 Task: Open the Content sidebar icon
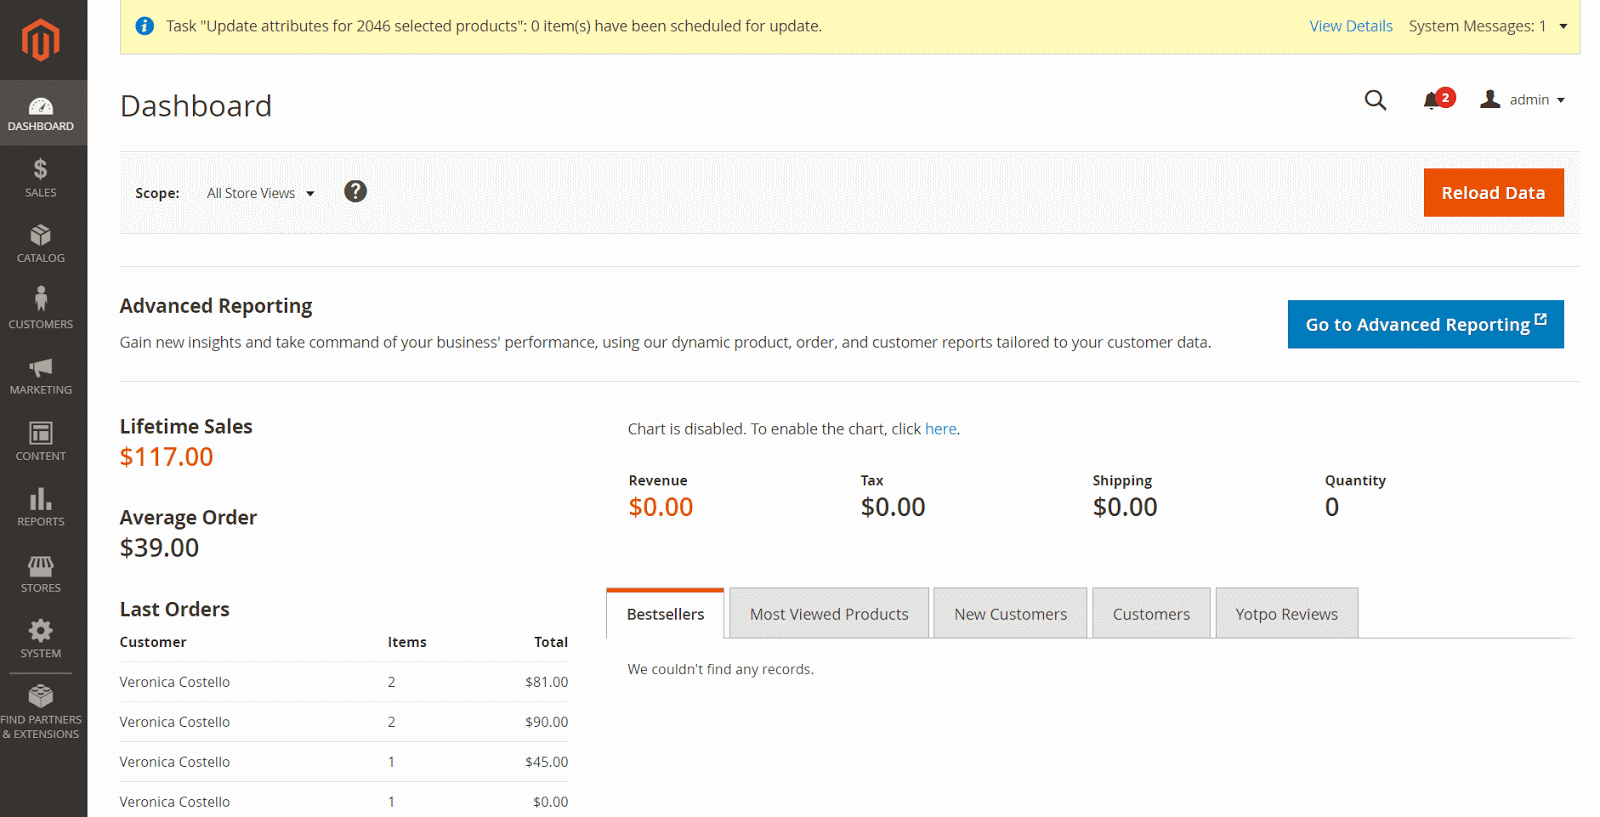tap(41, 434)
